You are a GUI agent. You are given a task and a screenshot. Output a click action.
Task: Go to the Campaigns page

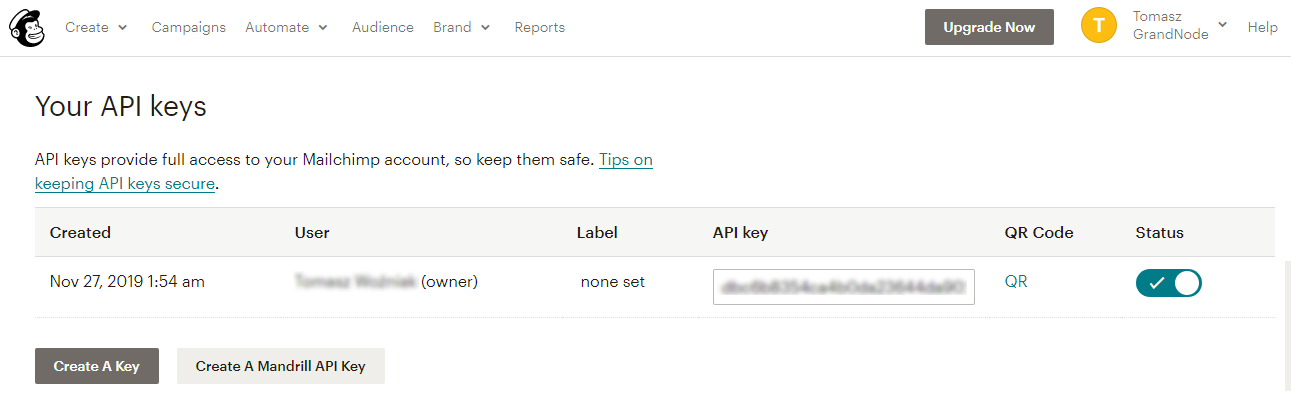tap(189, 27)
